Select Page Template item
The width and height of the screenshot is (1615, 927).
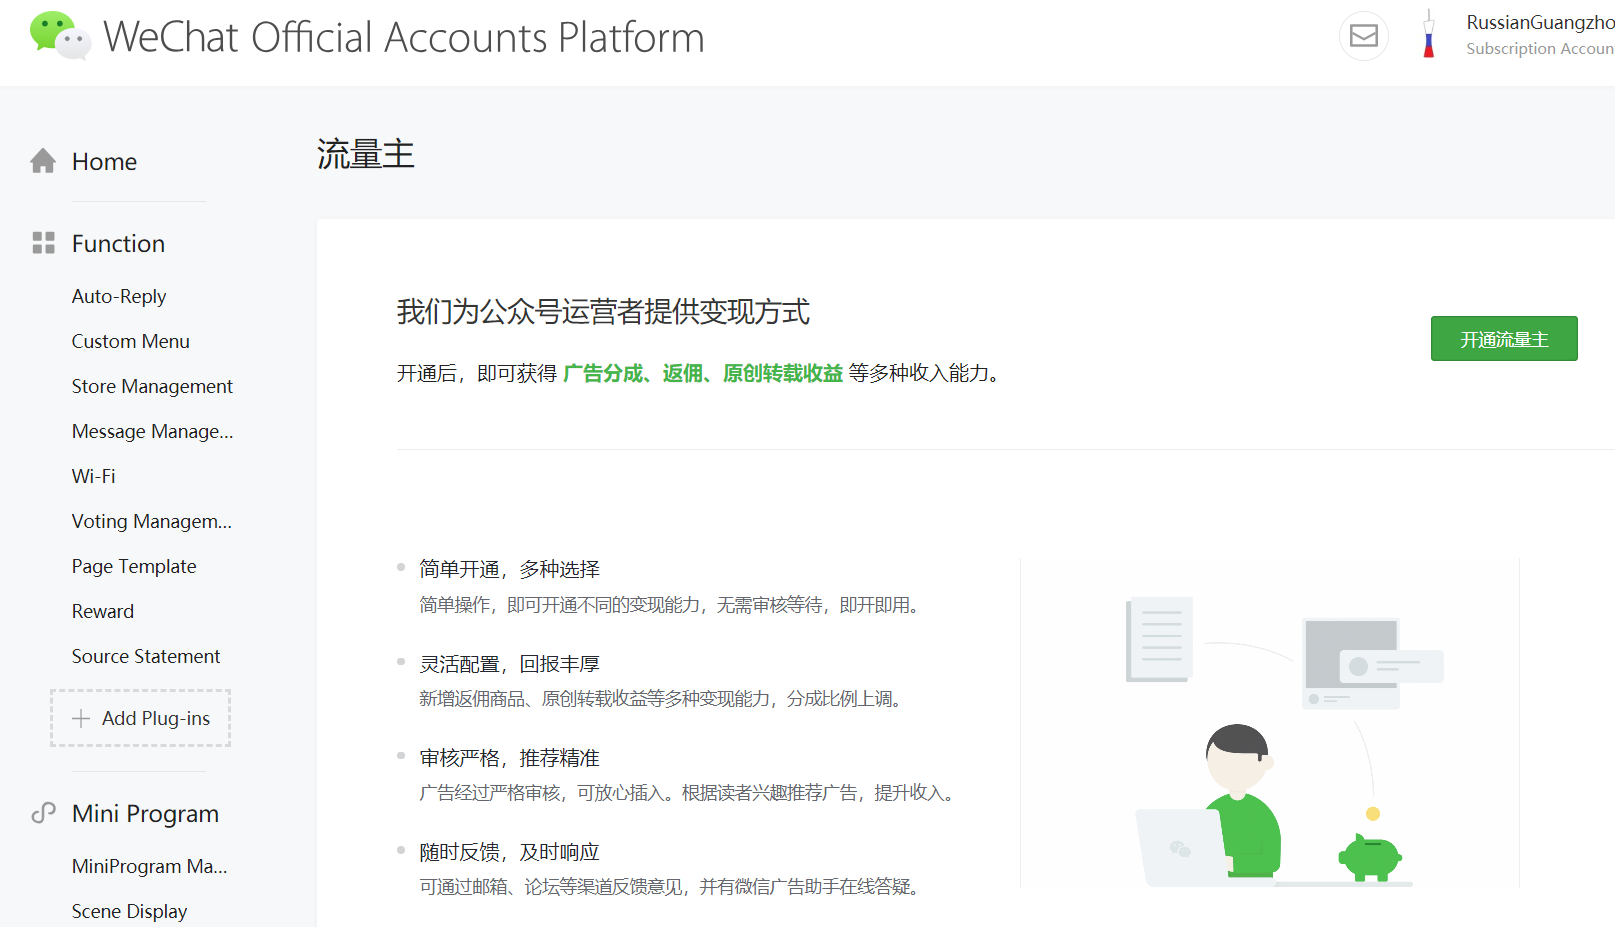point(134,566)
